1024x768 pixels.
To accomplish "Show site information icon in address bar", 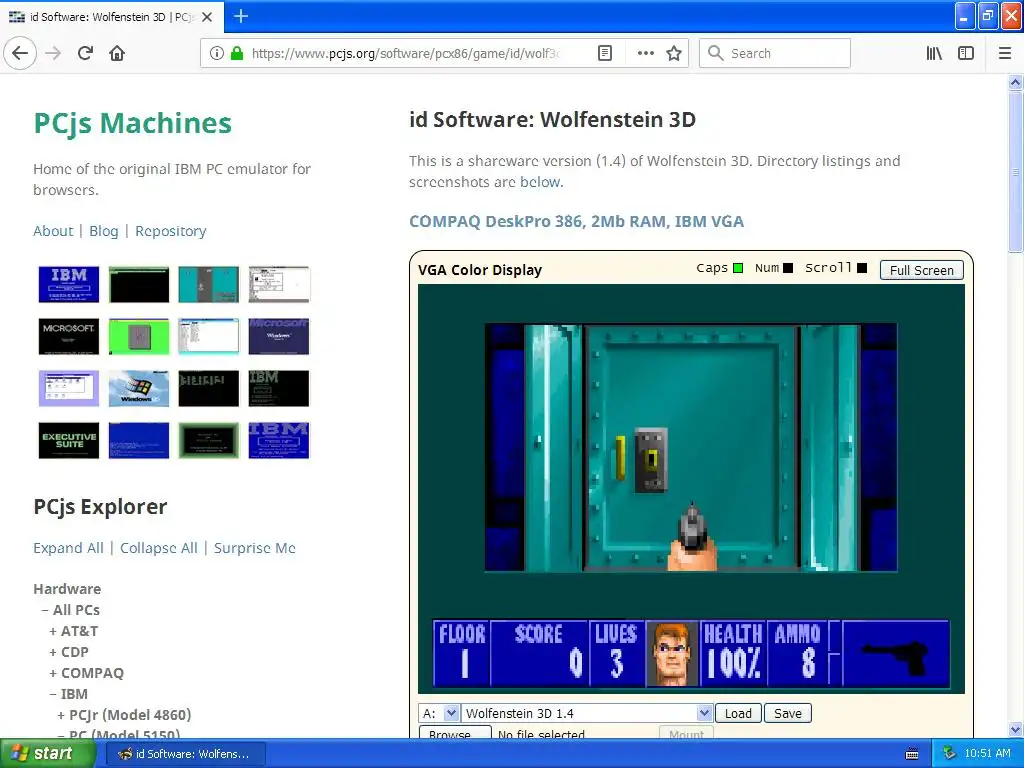I will pos(217,53).
